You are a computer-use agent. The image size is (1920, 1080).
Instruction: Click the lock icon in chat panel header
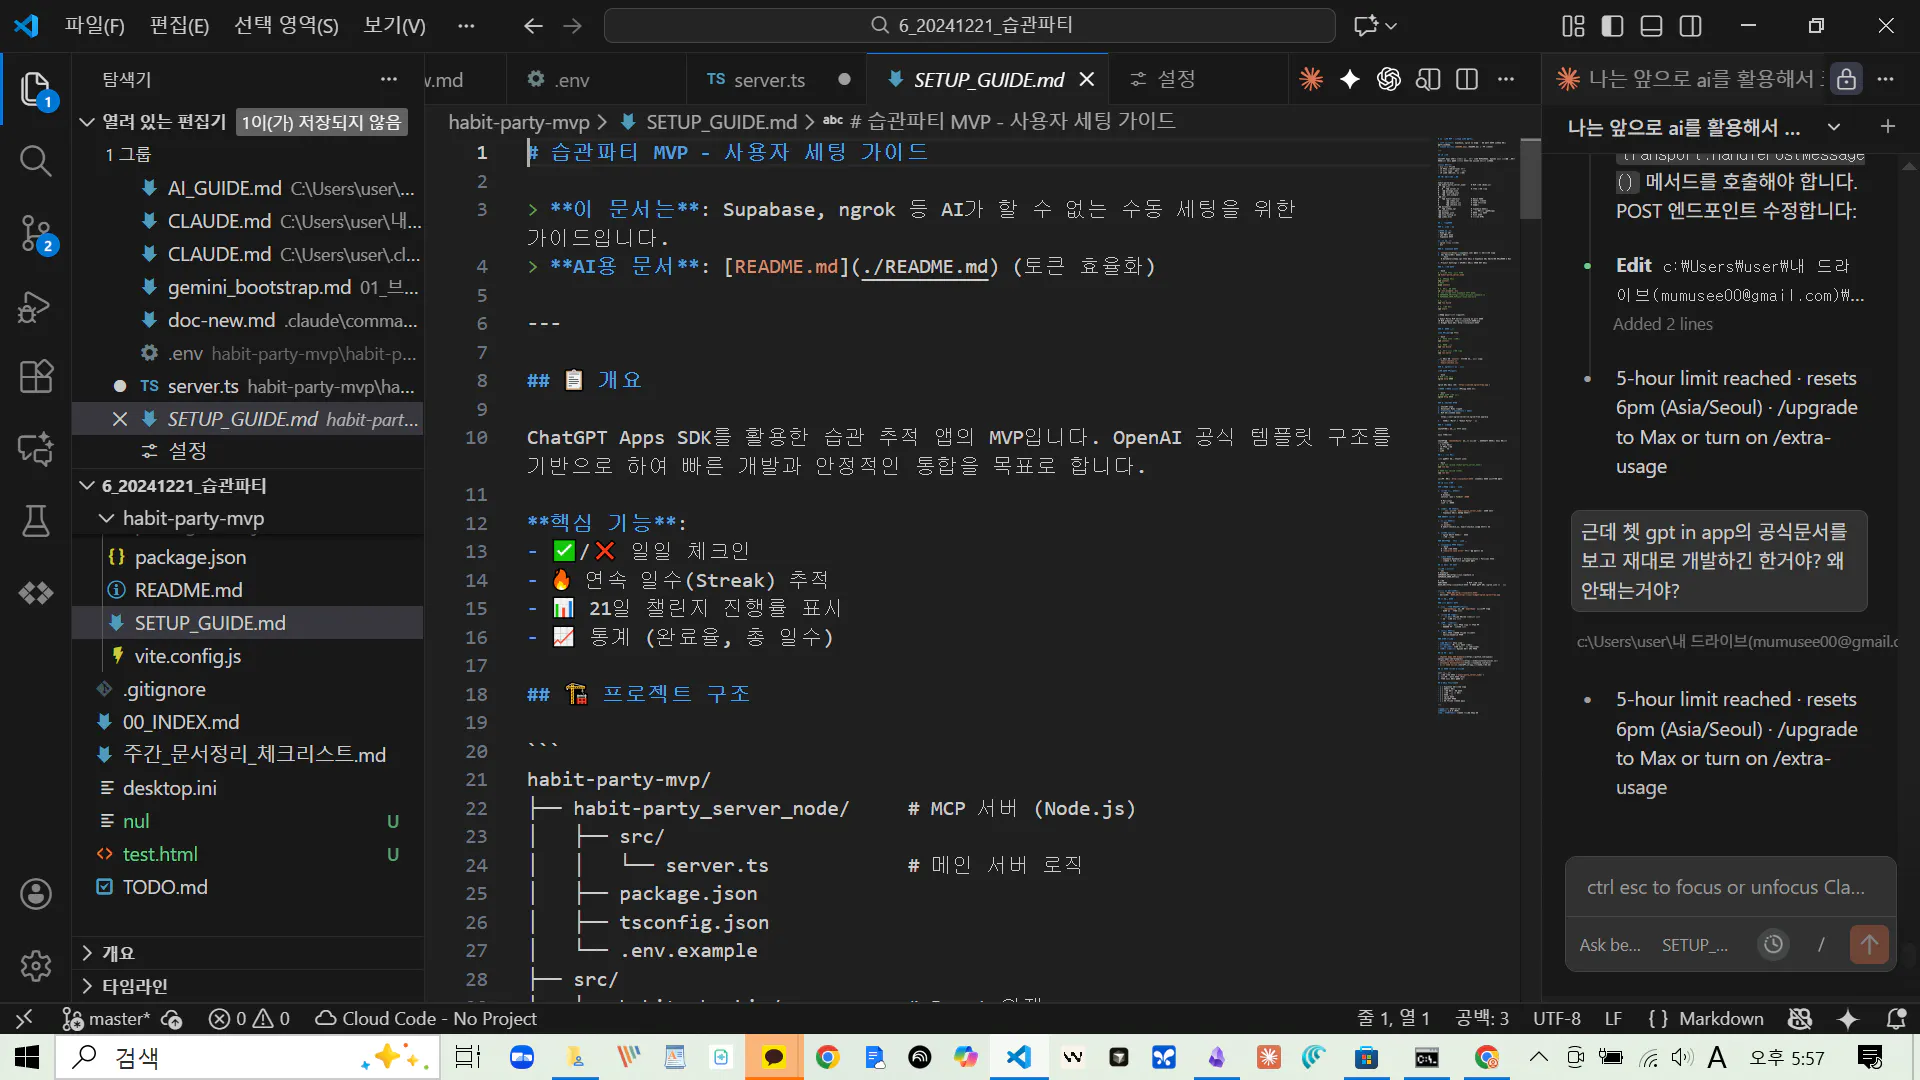pos(1846,79)
